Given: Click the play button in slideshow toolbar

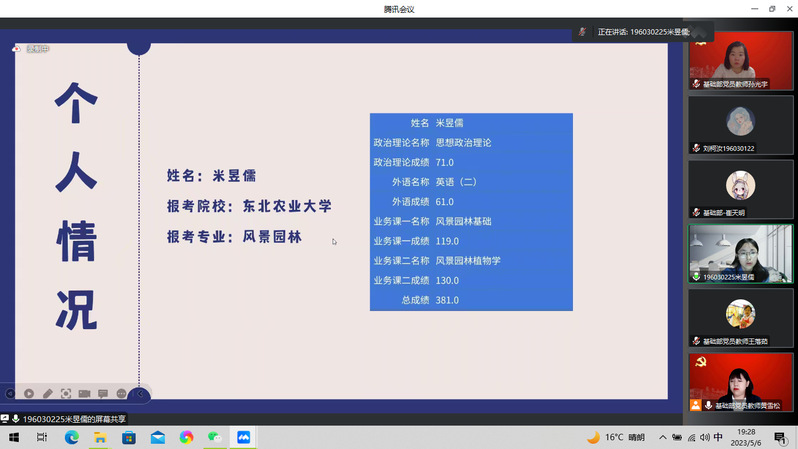Looking at the screenshot, I should (29, 394).
